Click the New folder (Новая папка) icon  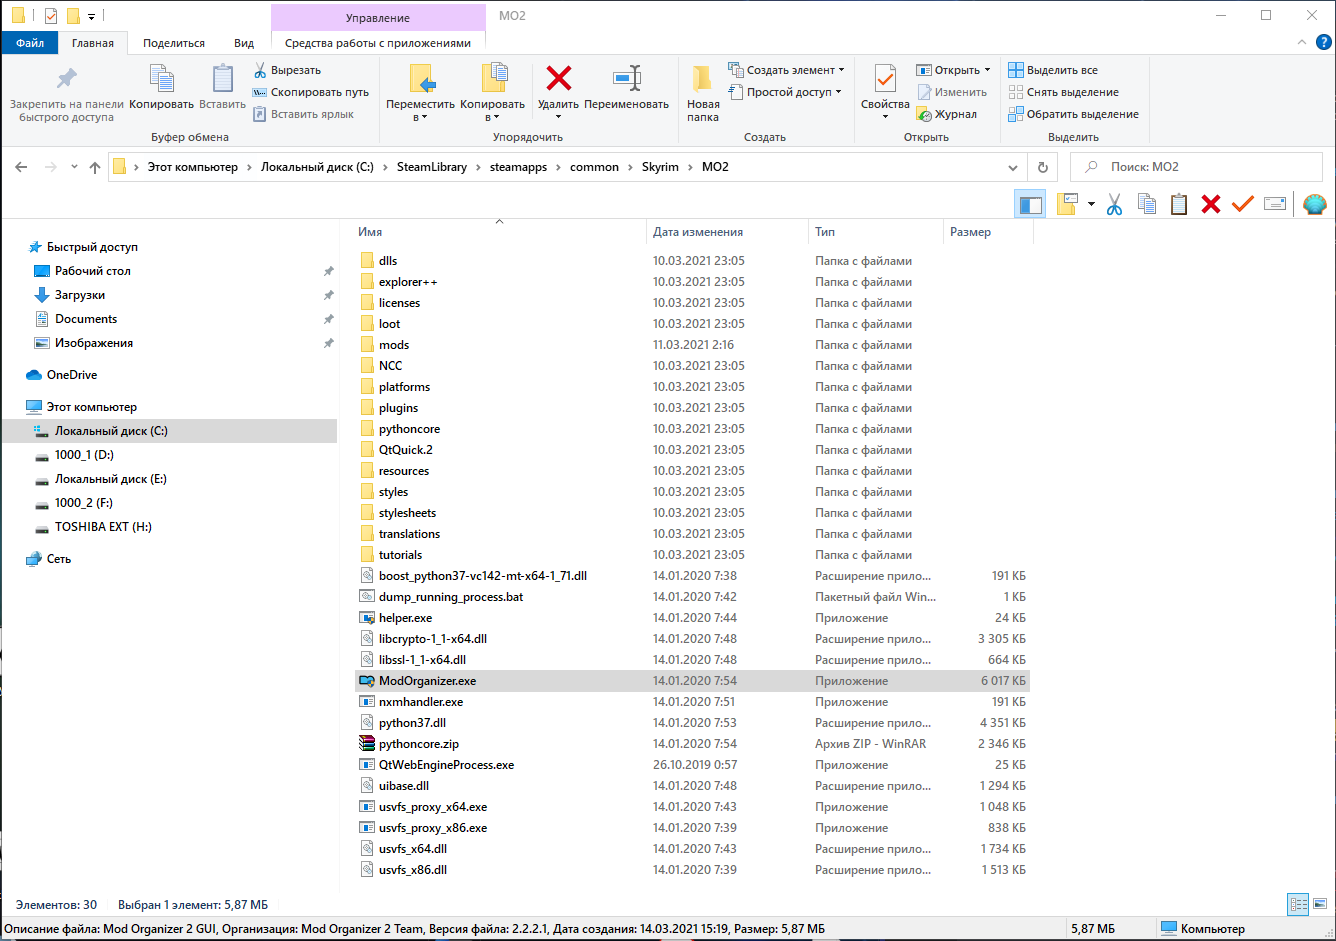tap(702, 79)
